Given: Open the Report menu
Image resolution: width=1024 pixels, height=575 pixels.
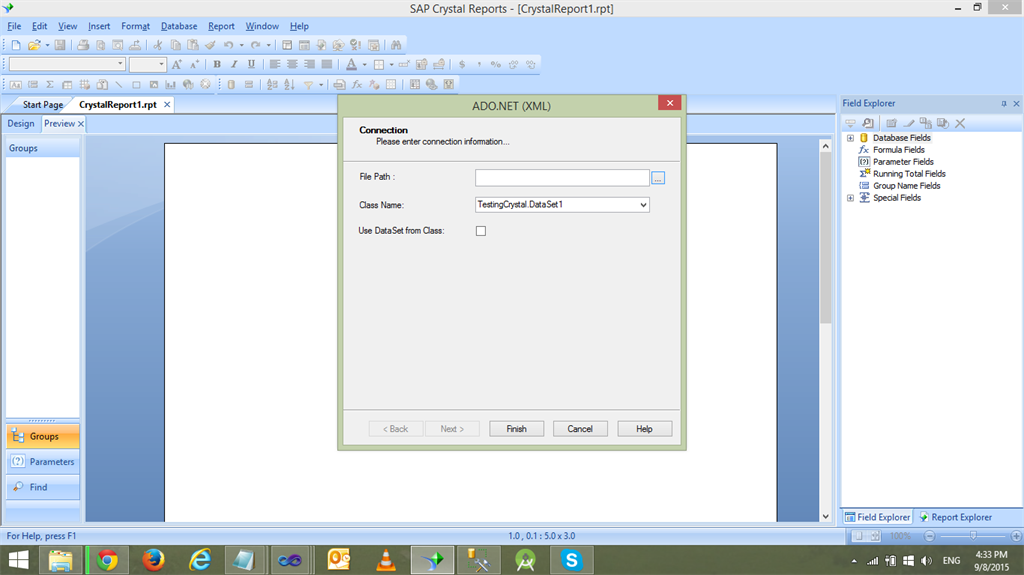Looking at the screenshot, I should 221,26.
